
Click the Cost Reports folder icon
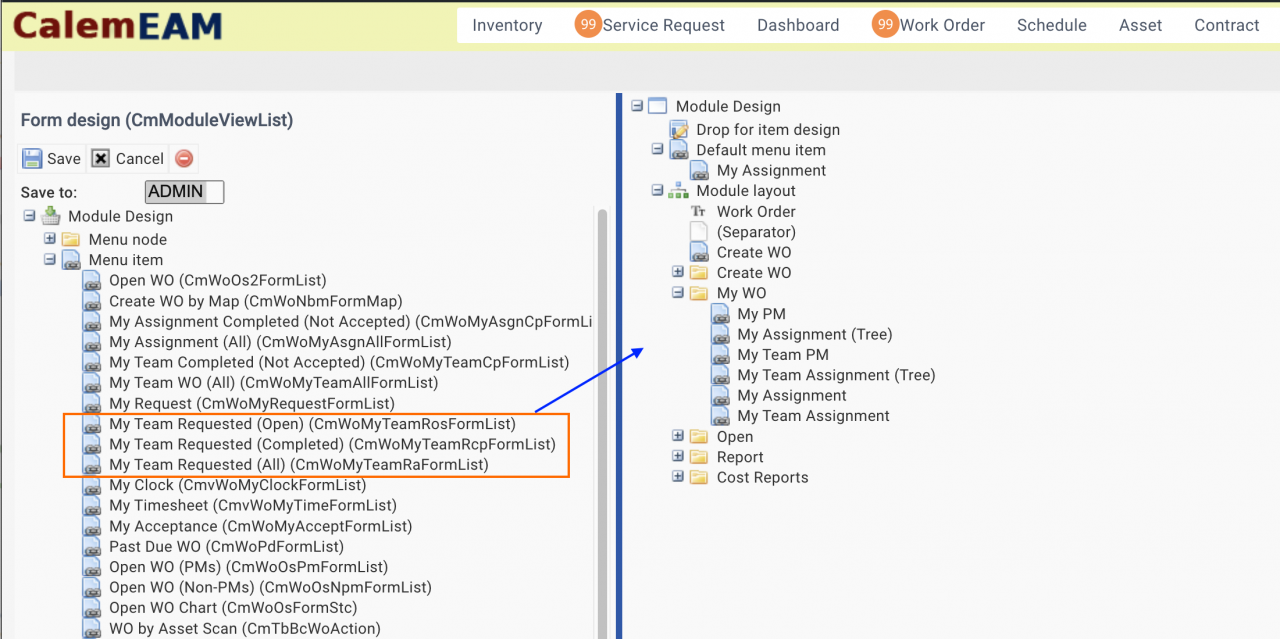[699, 478]
